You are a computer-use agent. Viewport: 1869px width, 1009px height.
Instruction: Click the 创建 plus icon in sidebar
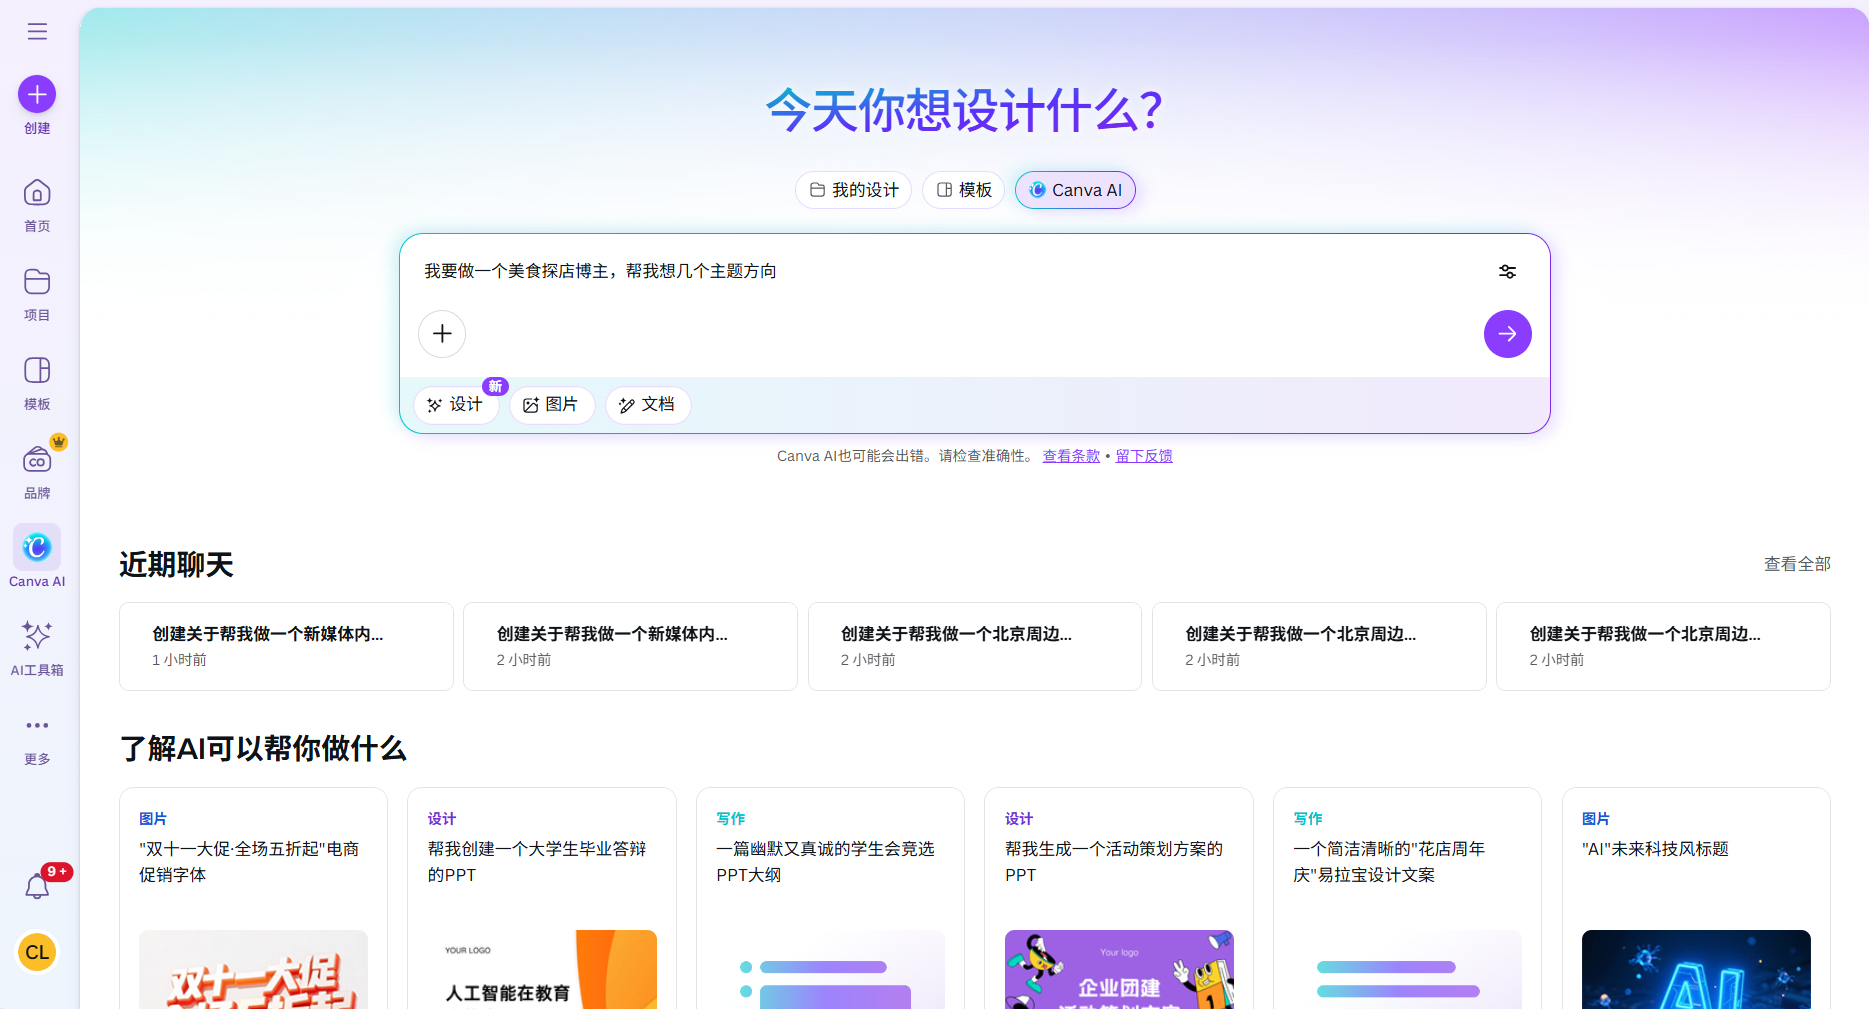tap(36, 93)
